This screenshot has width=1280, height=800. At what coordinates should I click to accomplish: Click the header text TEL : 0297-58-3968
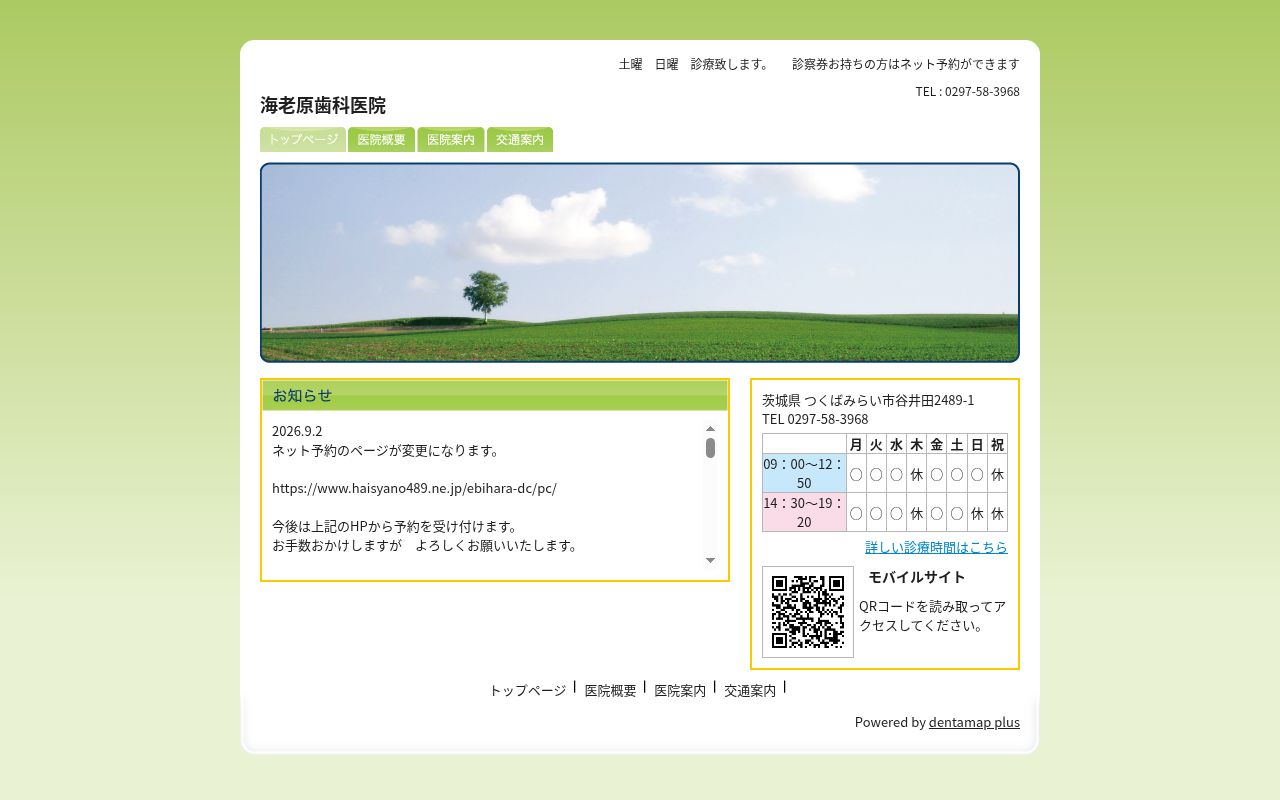click(x=967, y=91)
